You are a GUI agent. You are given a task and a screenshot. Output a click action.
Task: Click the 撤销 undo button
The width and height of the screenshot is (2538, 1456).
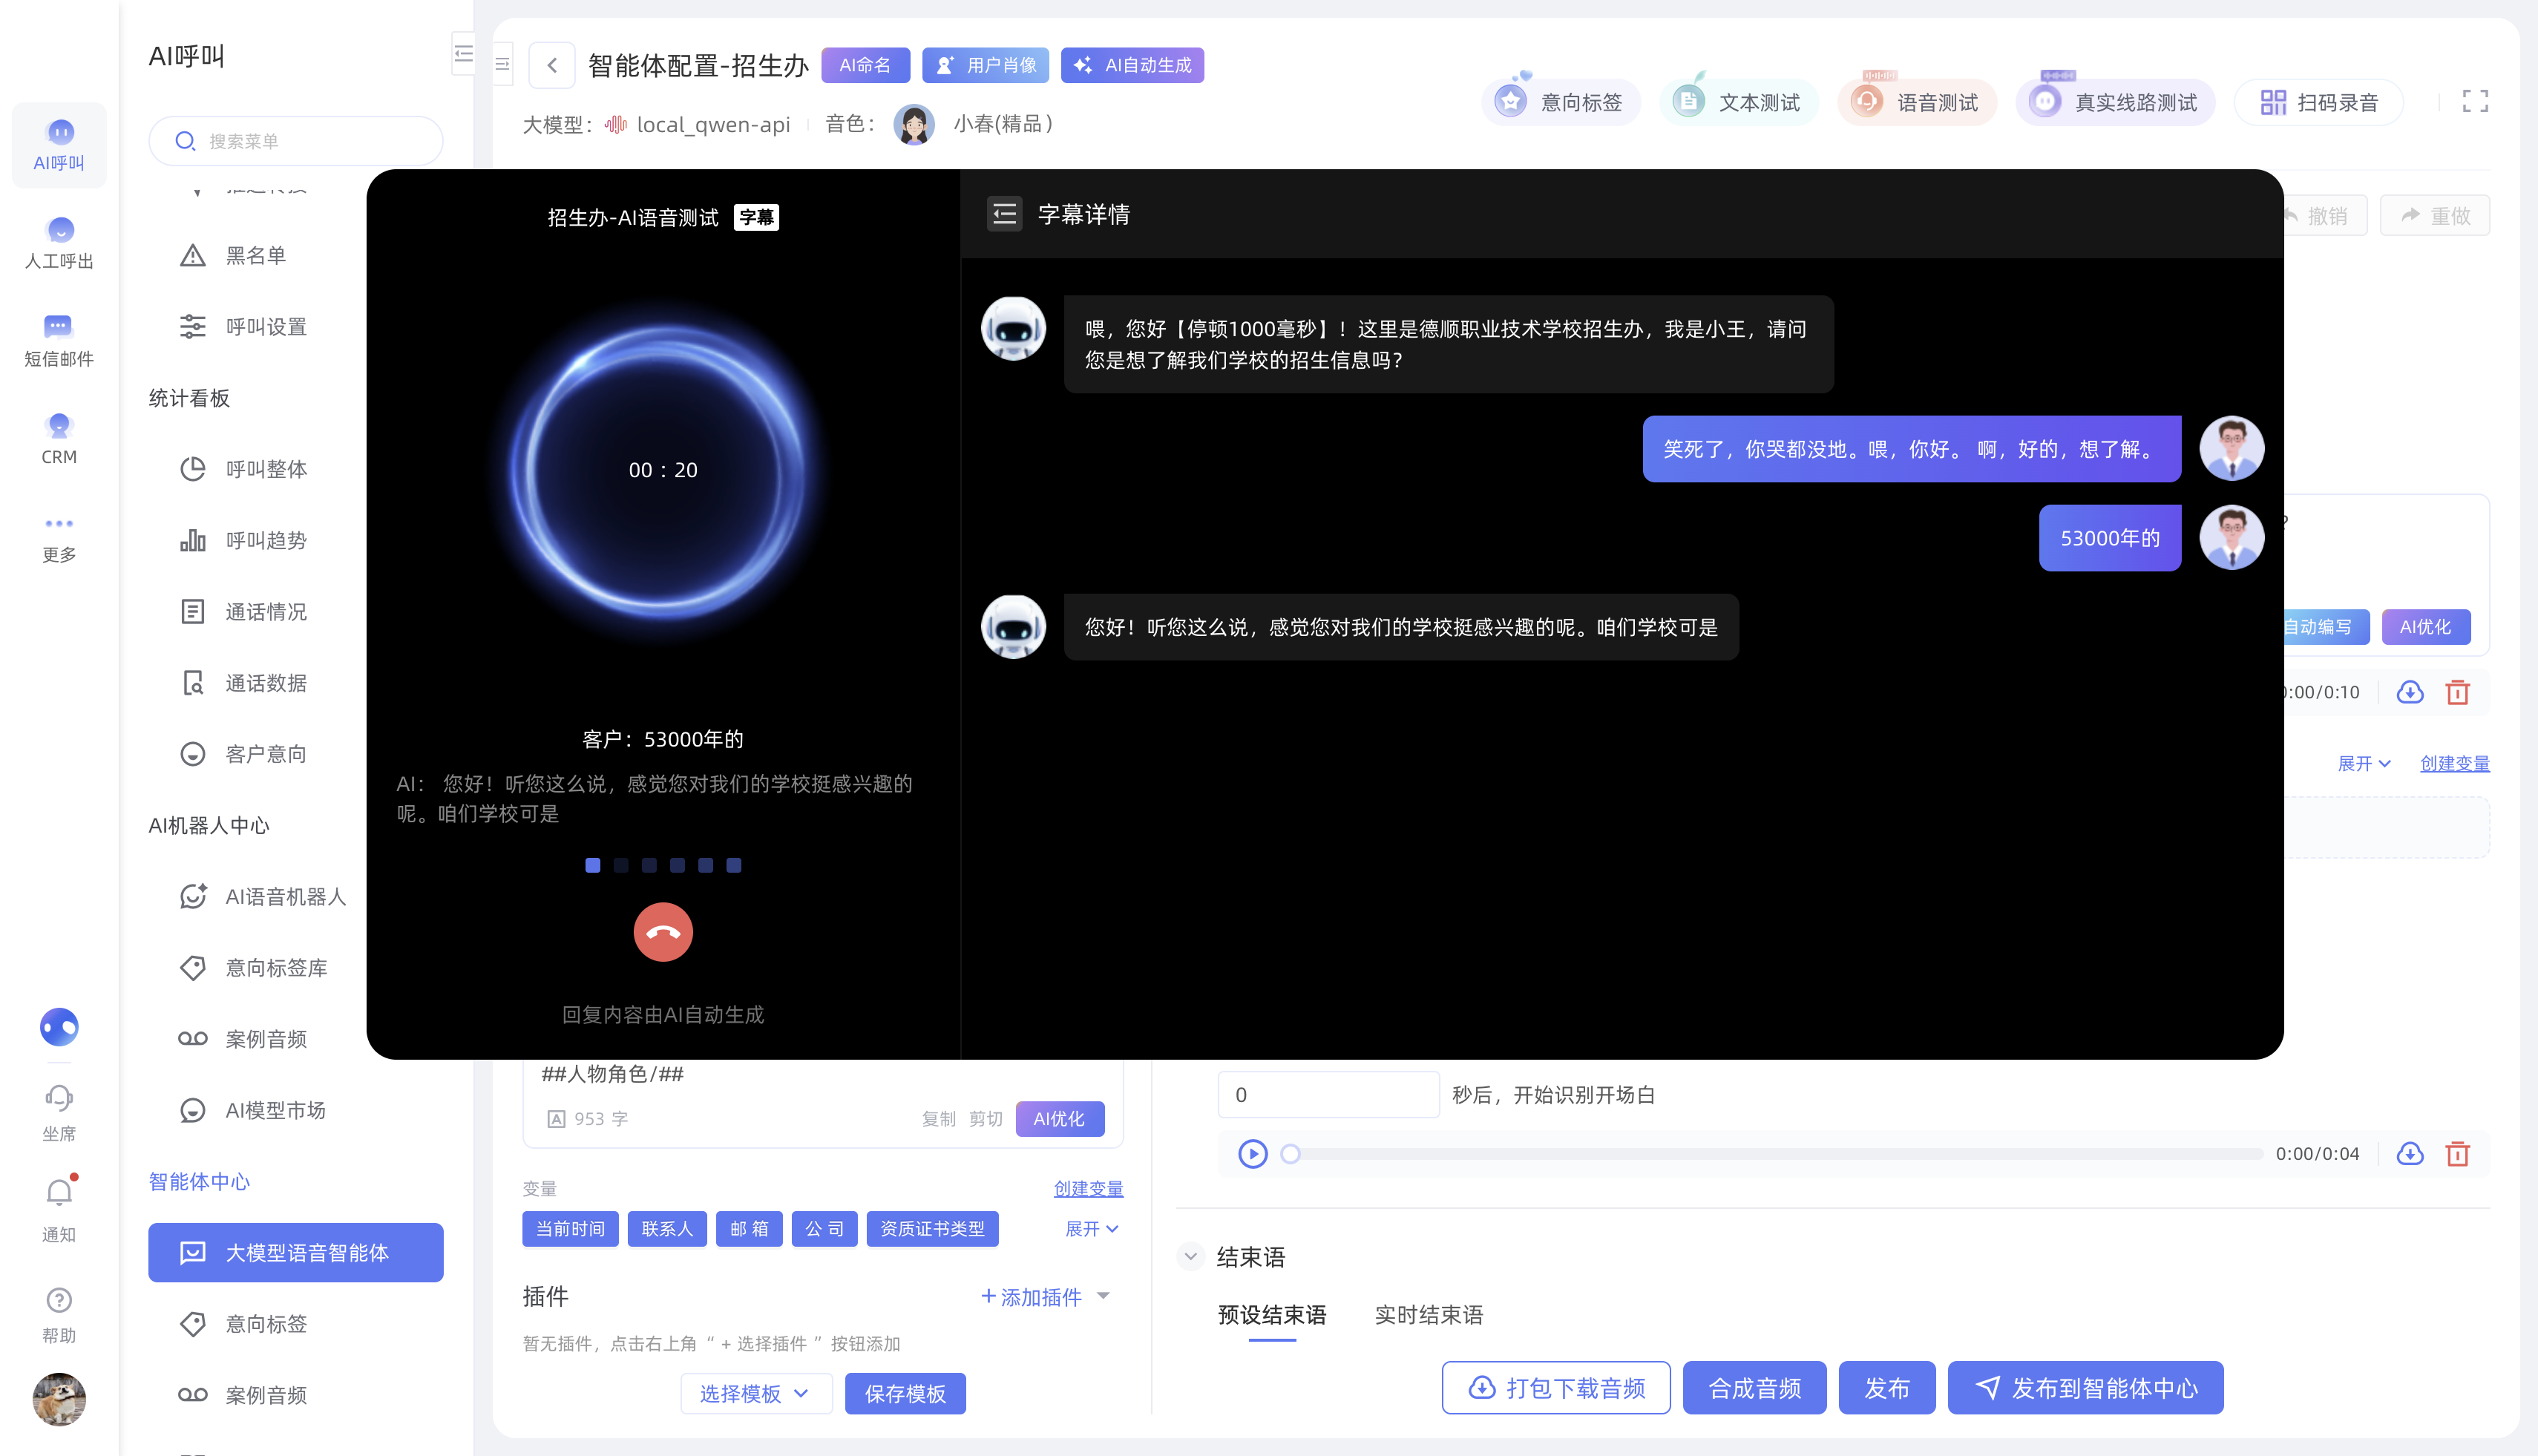pos(2324,216)
